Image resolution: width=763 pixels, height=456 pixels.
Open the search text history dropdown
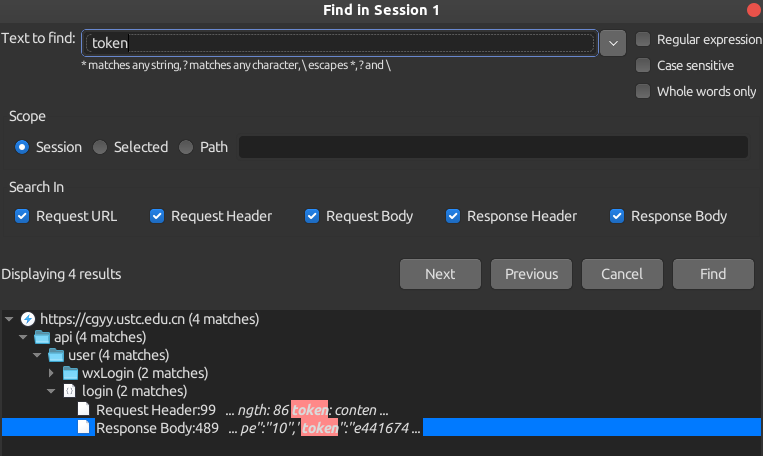pos(613,43)
